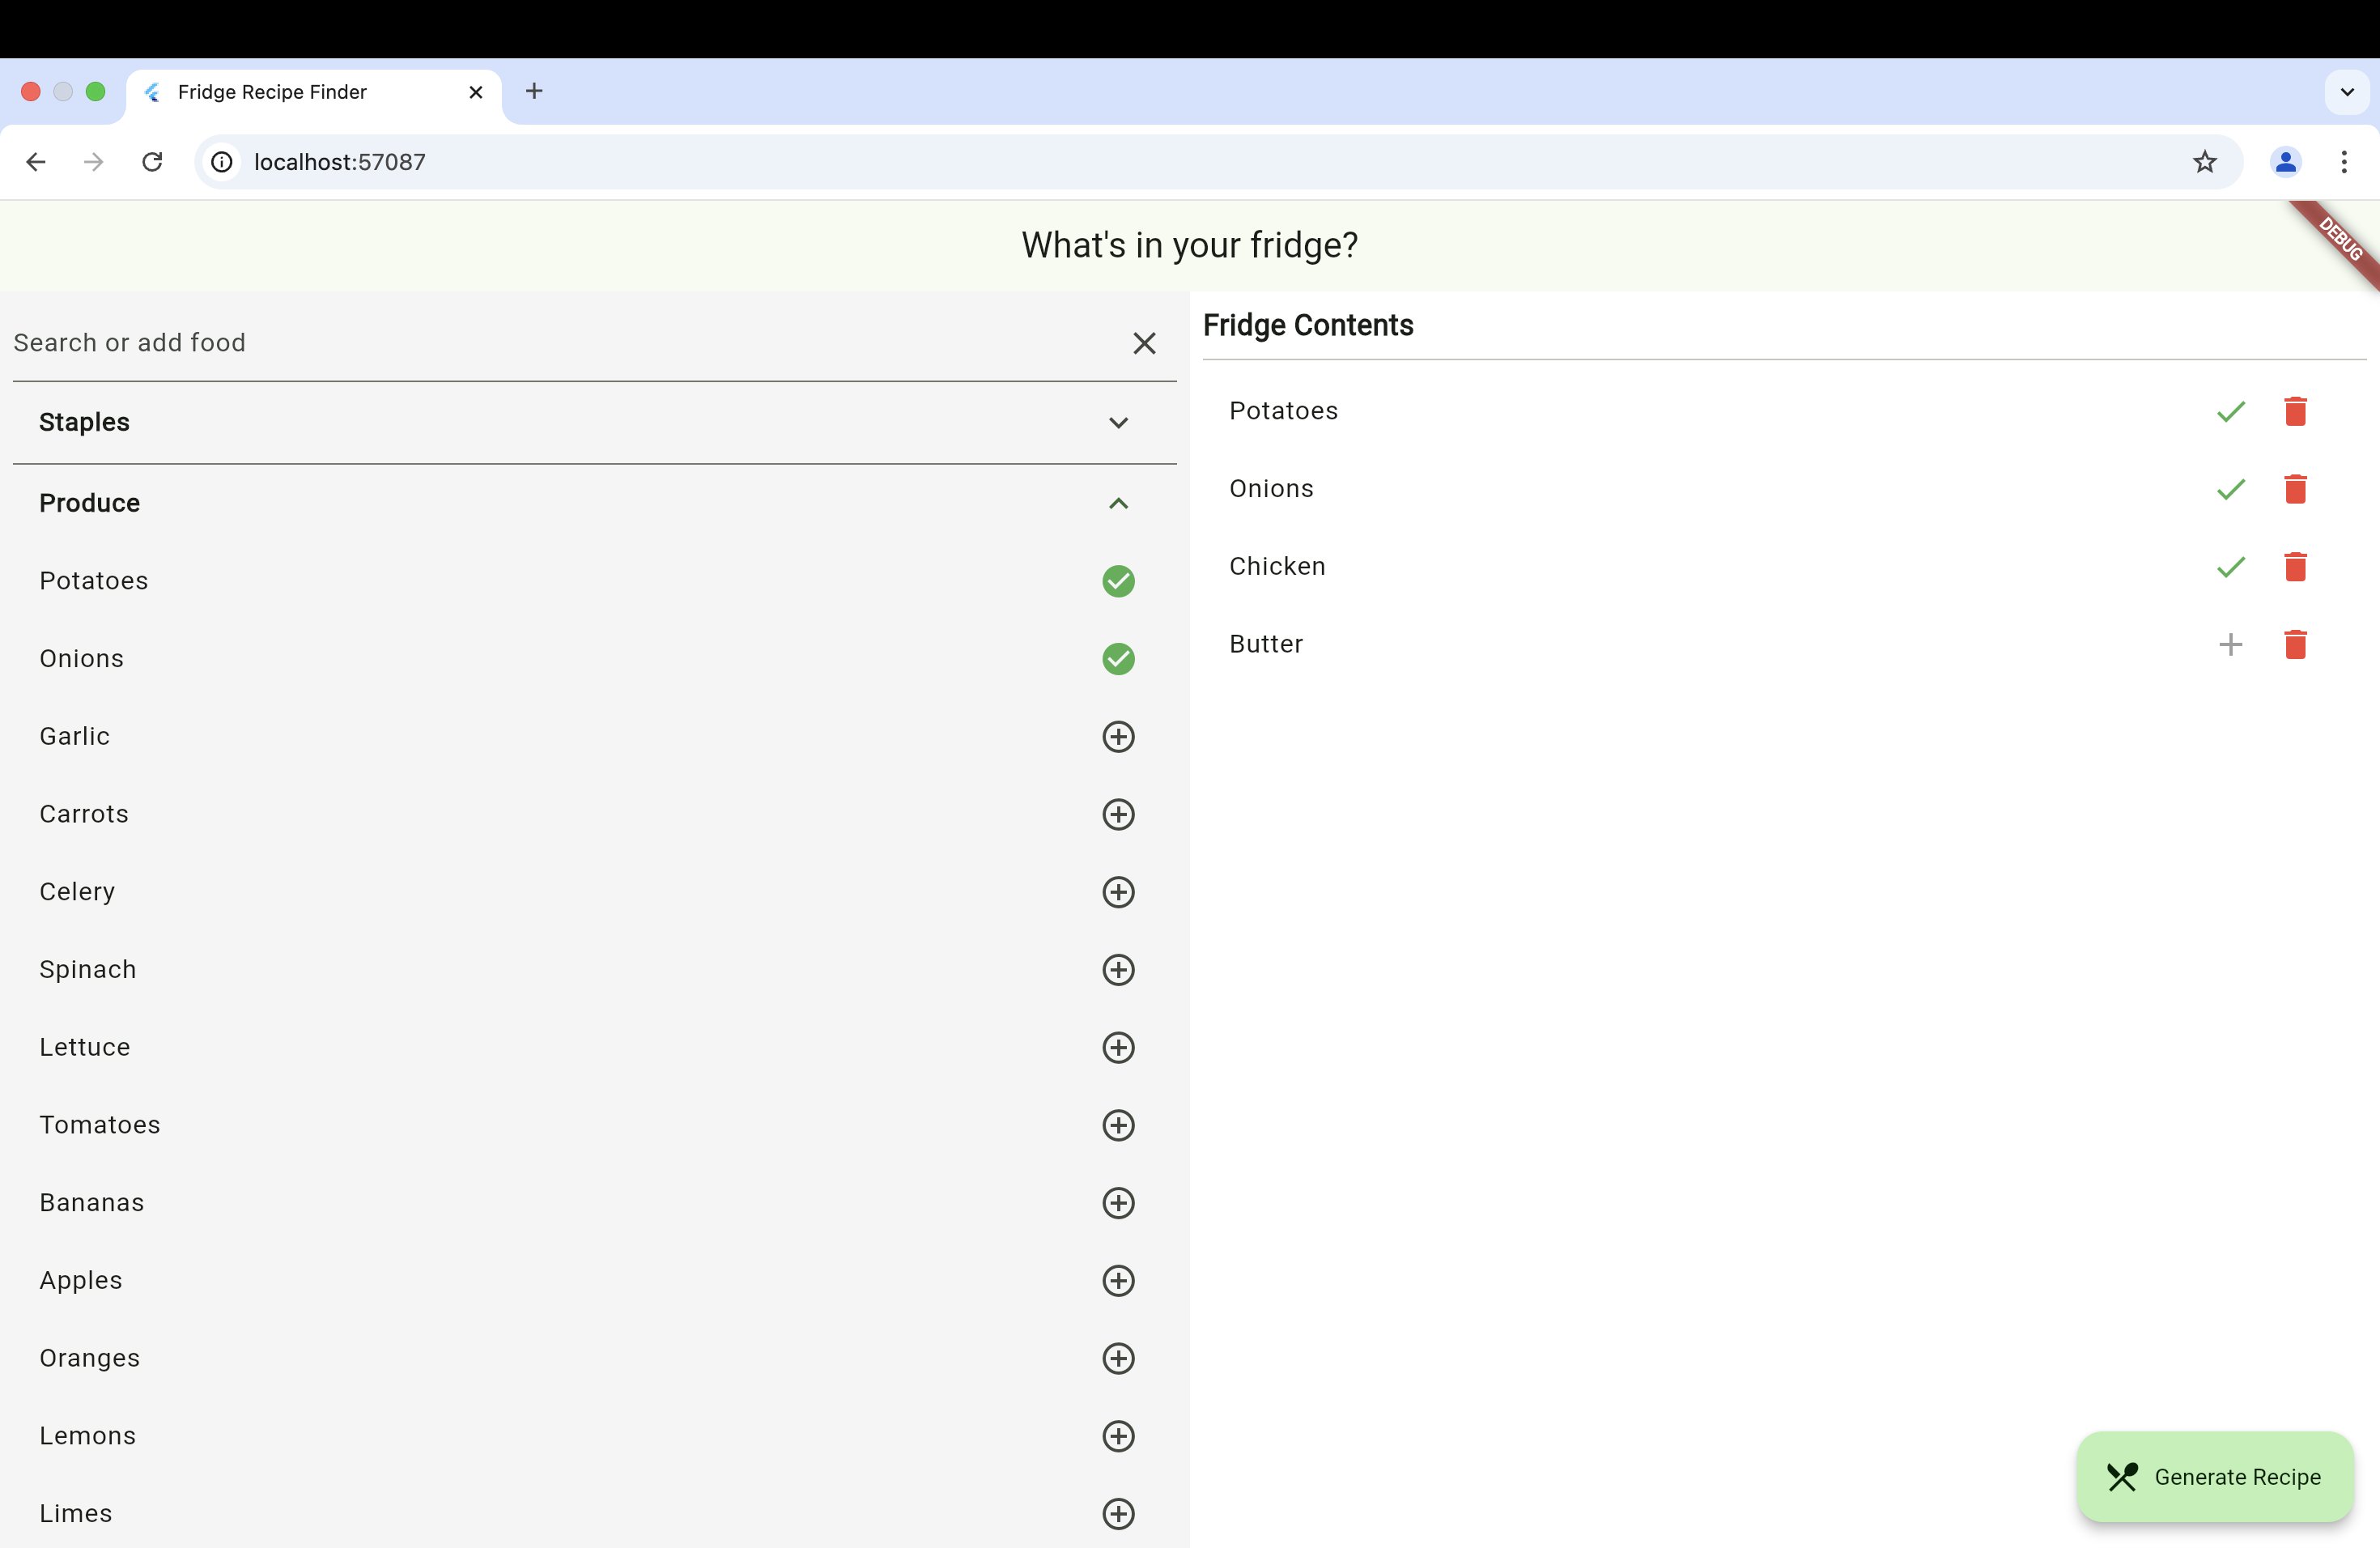2380x1548 pixels.
Task: Add Garlic with its plus icon
Action: pos(1118,737)
